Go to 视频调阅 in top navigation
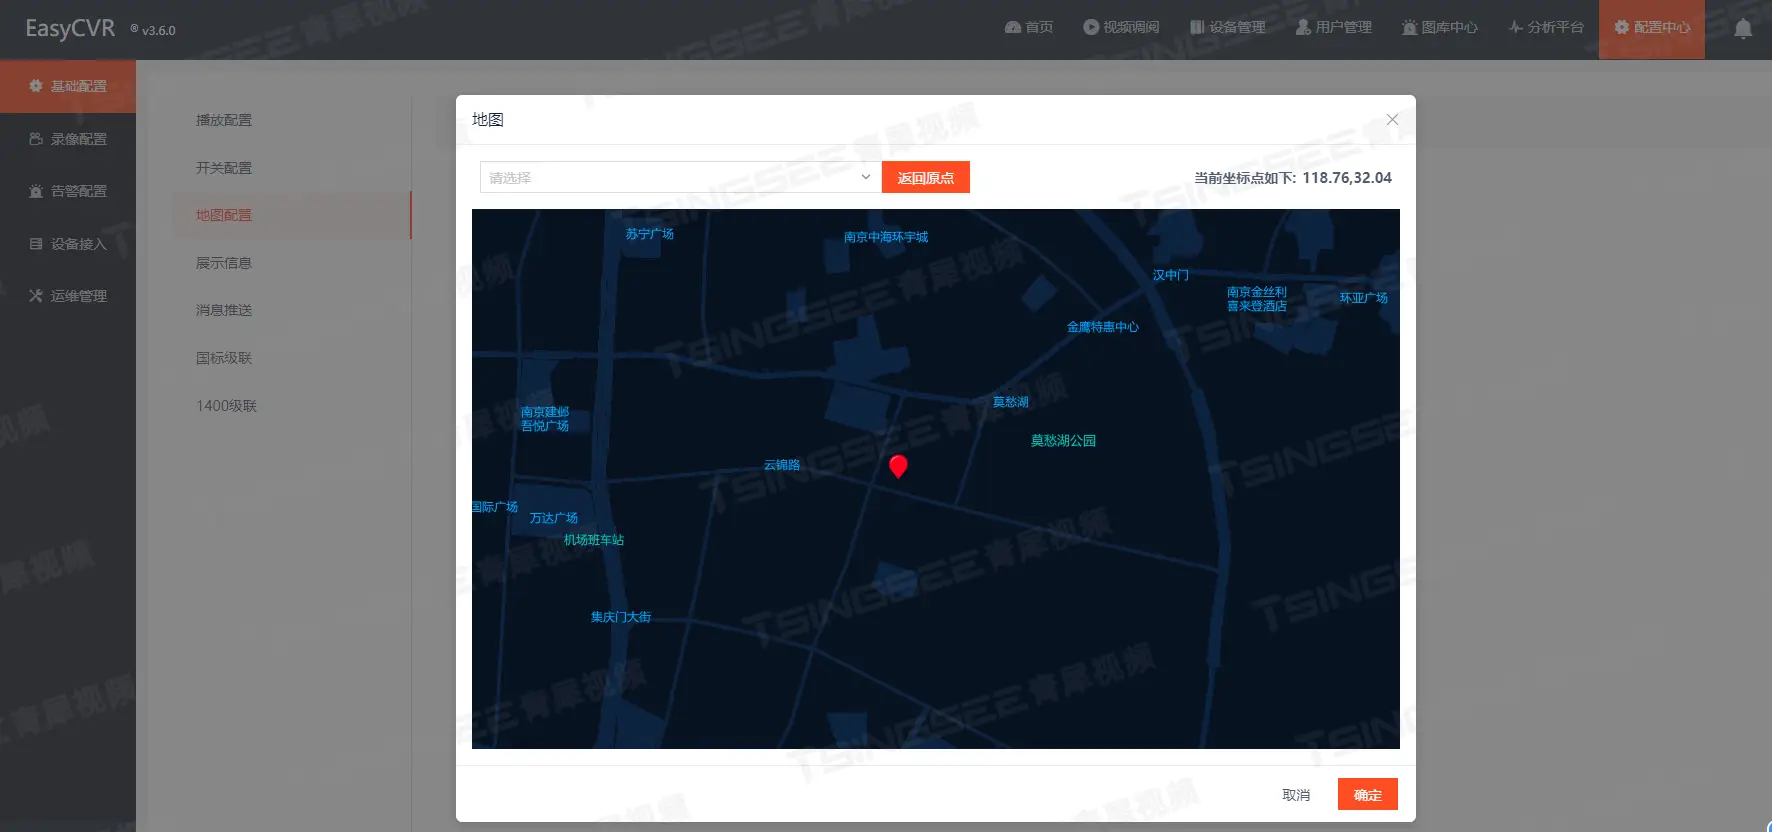The image size is (1772, 832). click(x=1121, y=27)
